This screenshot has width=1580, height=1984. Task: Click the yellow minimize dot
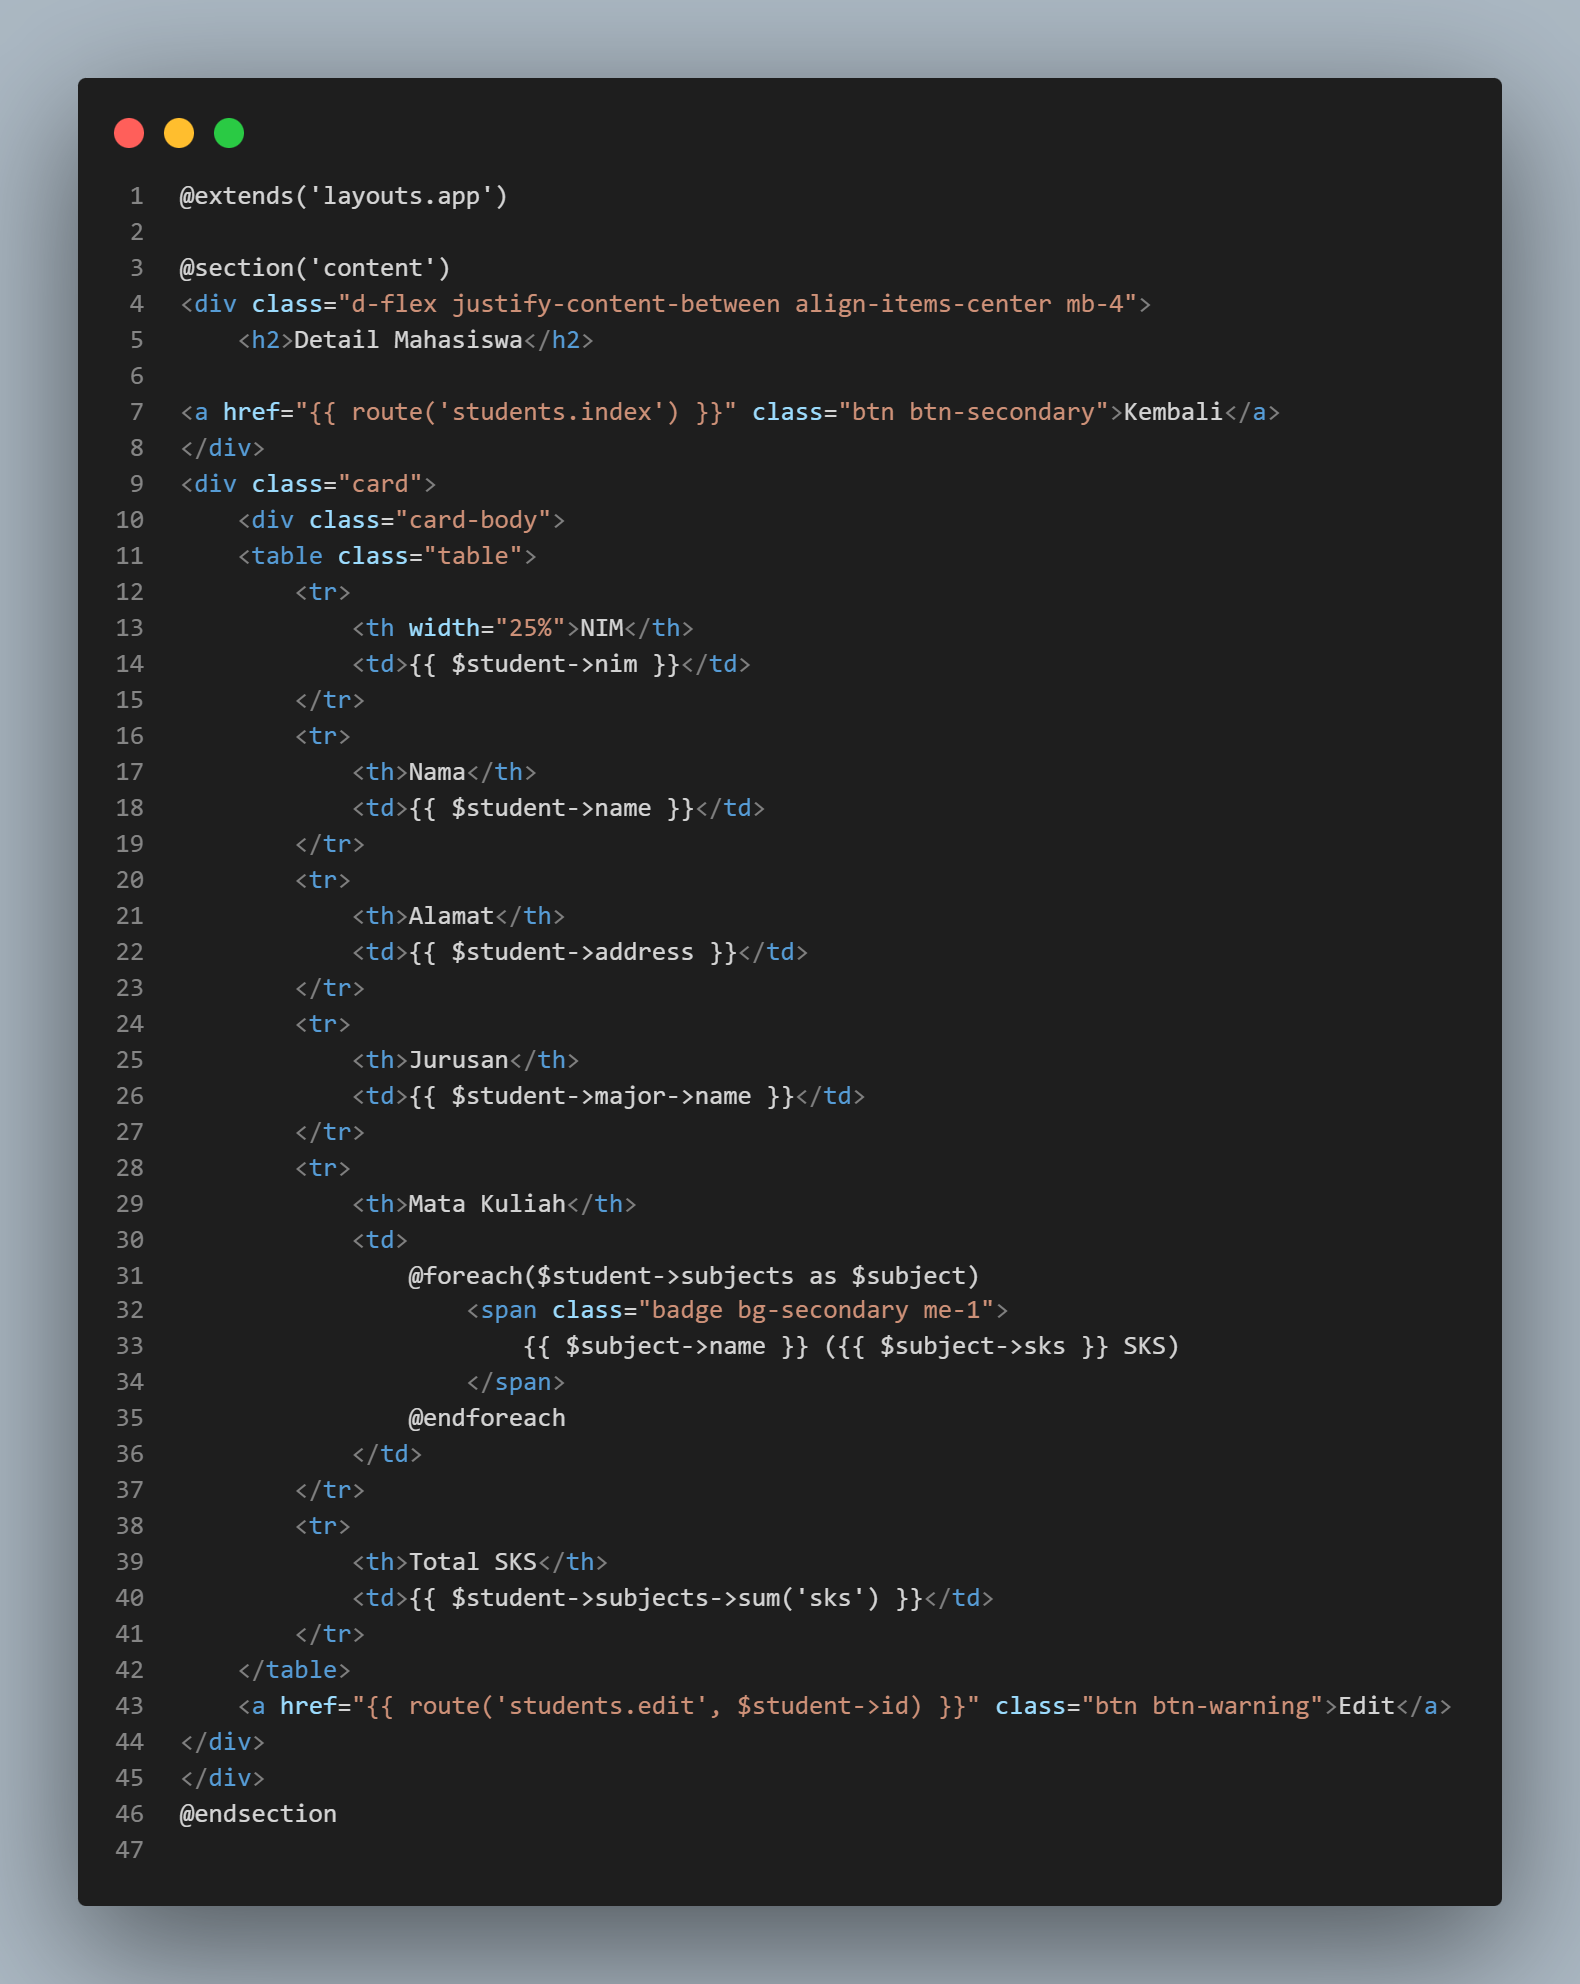[179, 133]
